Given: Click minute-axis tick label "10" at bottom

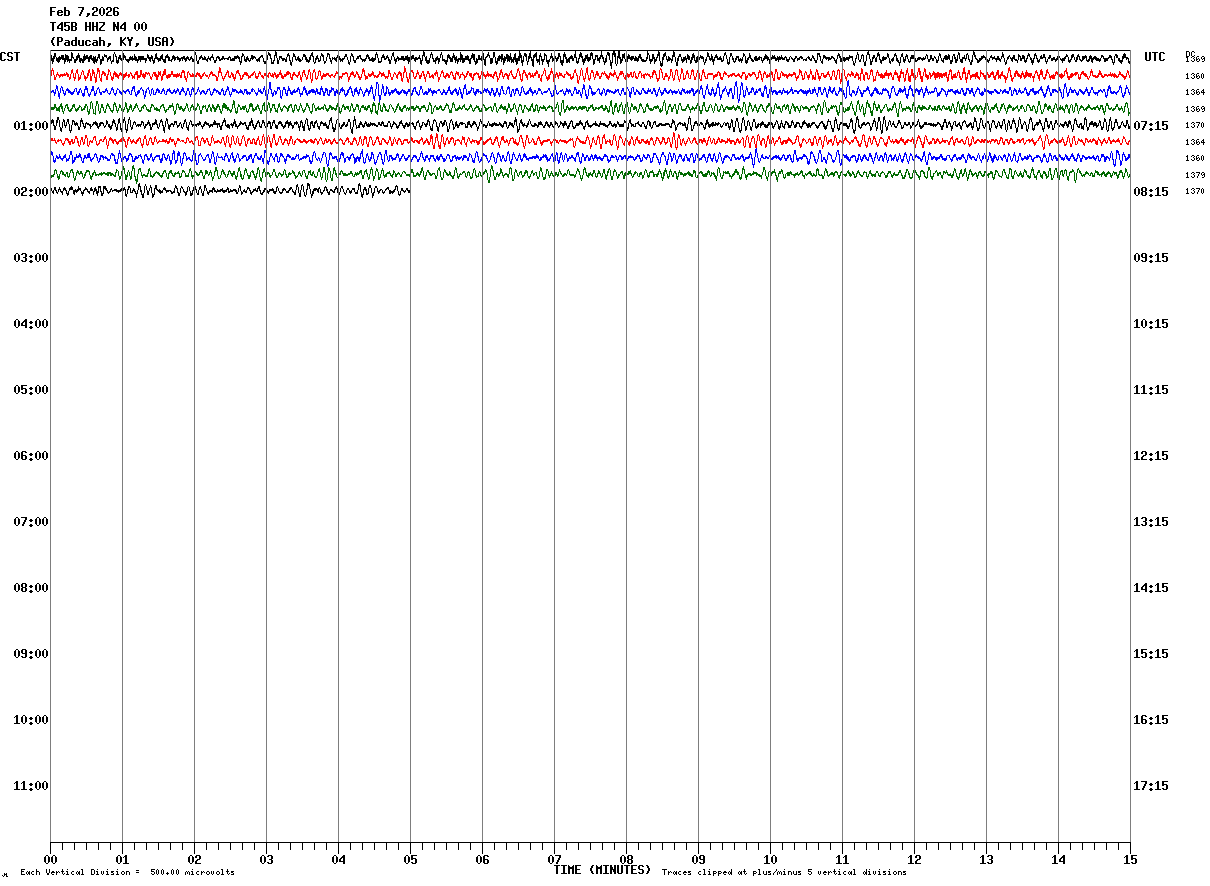Looking at the screenshot, I should tap(770, 860).
